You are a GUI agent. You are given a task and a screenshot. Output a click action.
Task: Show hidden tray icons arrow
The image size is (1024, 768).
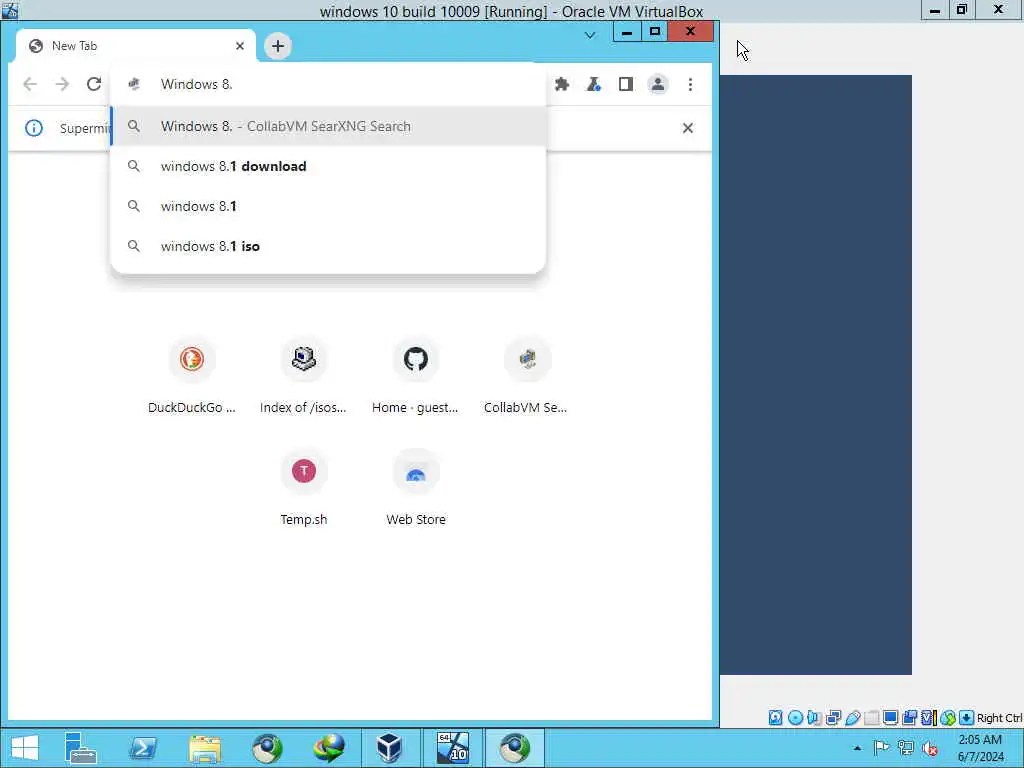click(x=857, y=748)
